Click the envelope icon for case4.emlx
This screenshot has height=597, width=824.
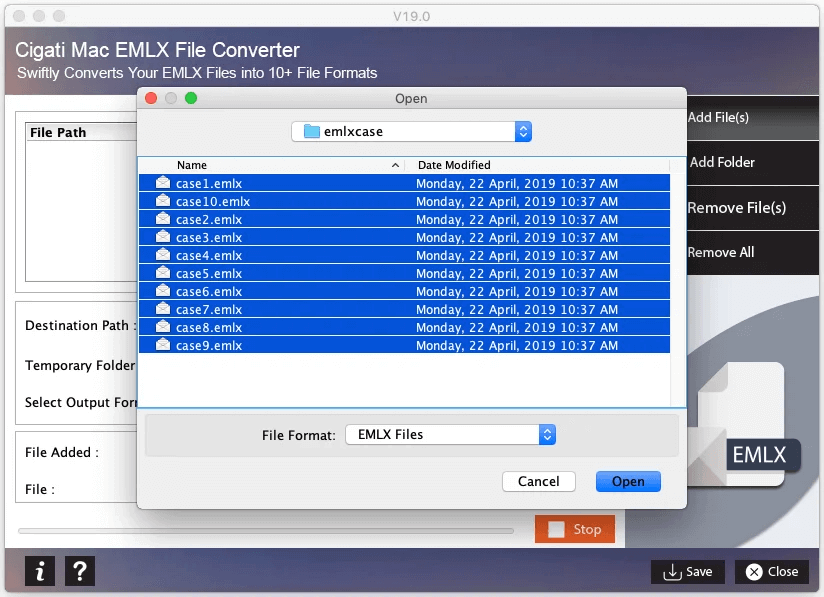pyautogui.click(x=163, y=255)
